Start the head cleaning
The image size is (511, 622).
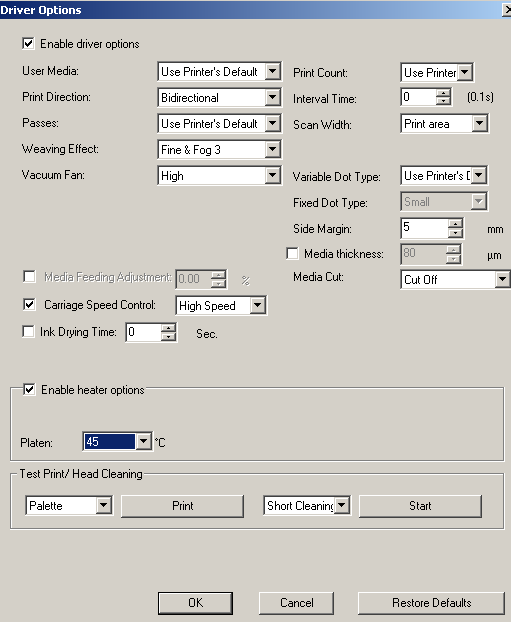click(420, 506)
